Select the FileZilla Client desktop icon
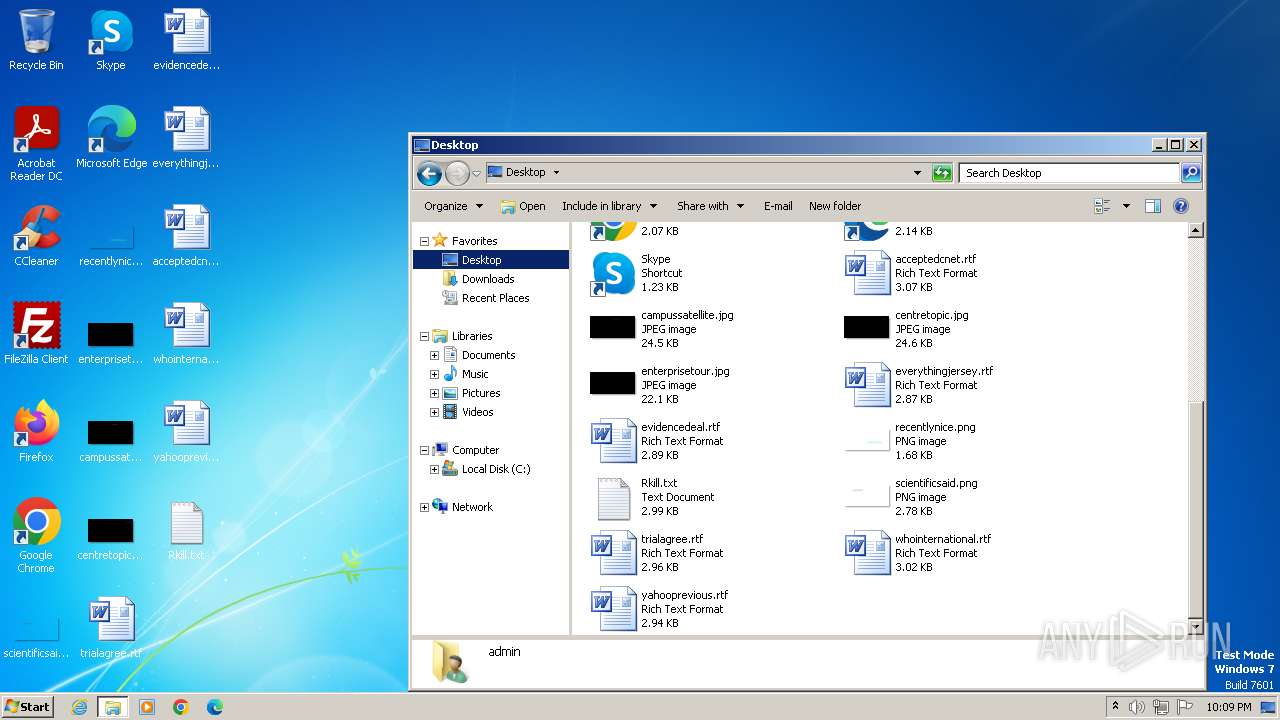The width and height of the screenshot is (1280, 720). click(36, 334)
